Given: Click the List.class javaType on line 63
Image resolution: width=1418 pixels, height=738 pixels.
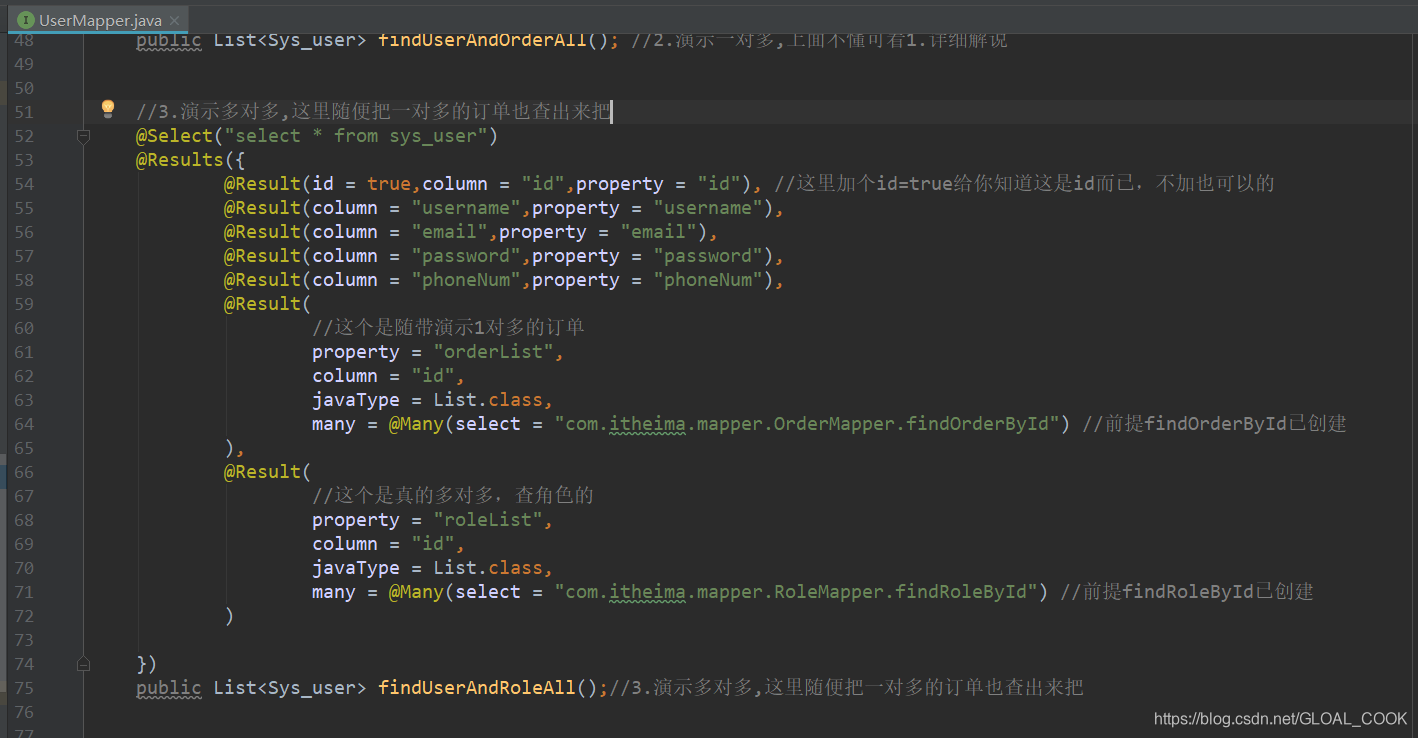Looking at the screenshot, I should (488, 400).
